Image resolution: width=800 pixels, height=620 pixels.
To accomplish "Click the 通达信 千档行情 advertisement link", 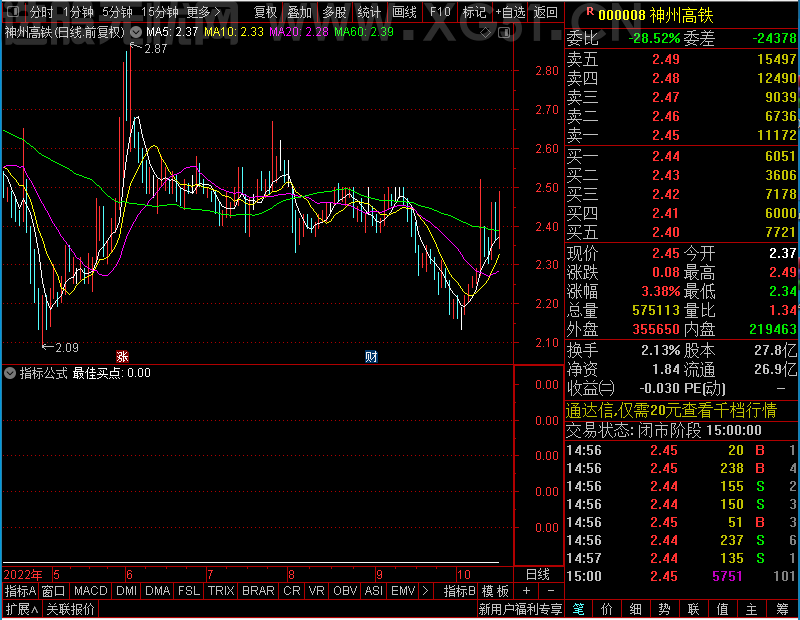I will click(671, 410).
